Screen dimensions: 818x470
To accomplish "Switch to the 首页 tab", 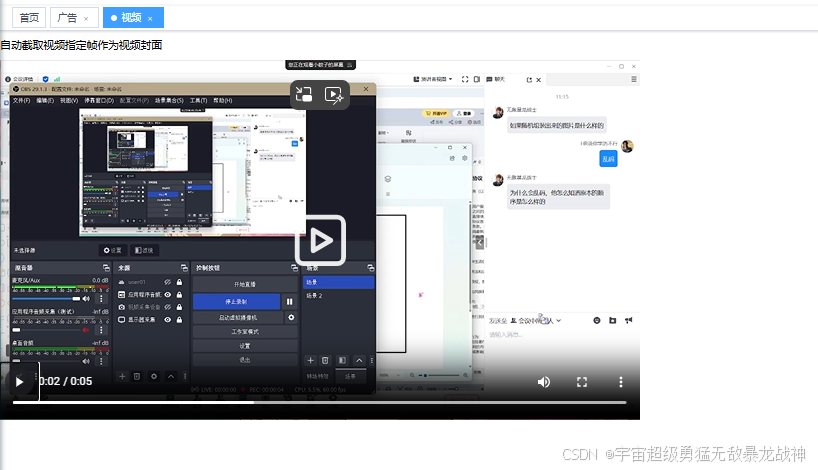I will tap(29, 18).
